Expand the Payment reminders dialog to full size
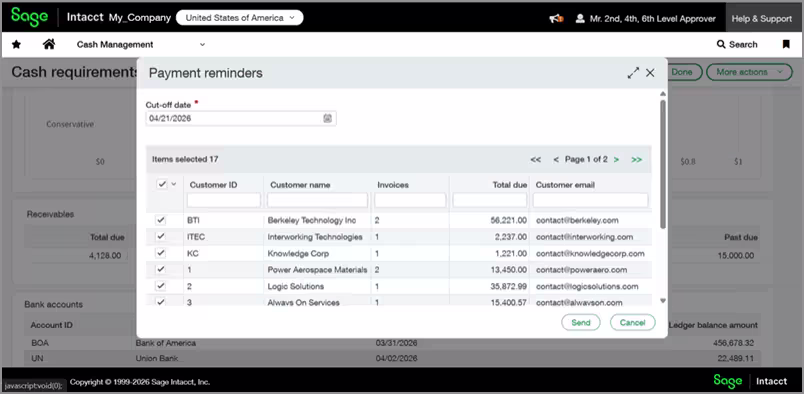 (x=633, y=73)
